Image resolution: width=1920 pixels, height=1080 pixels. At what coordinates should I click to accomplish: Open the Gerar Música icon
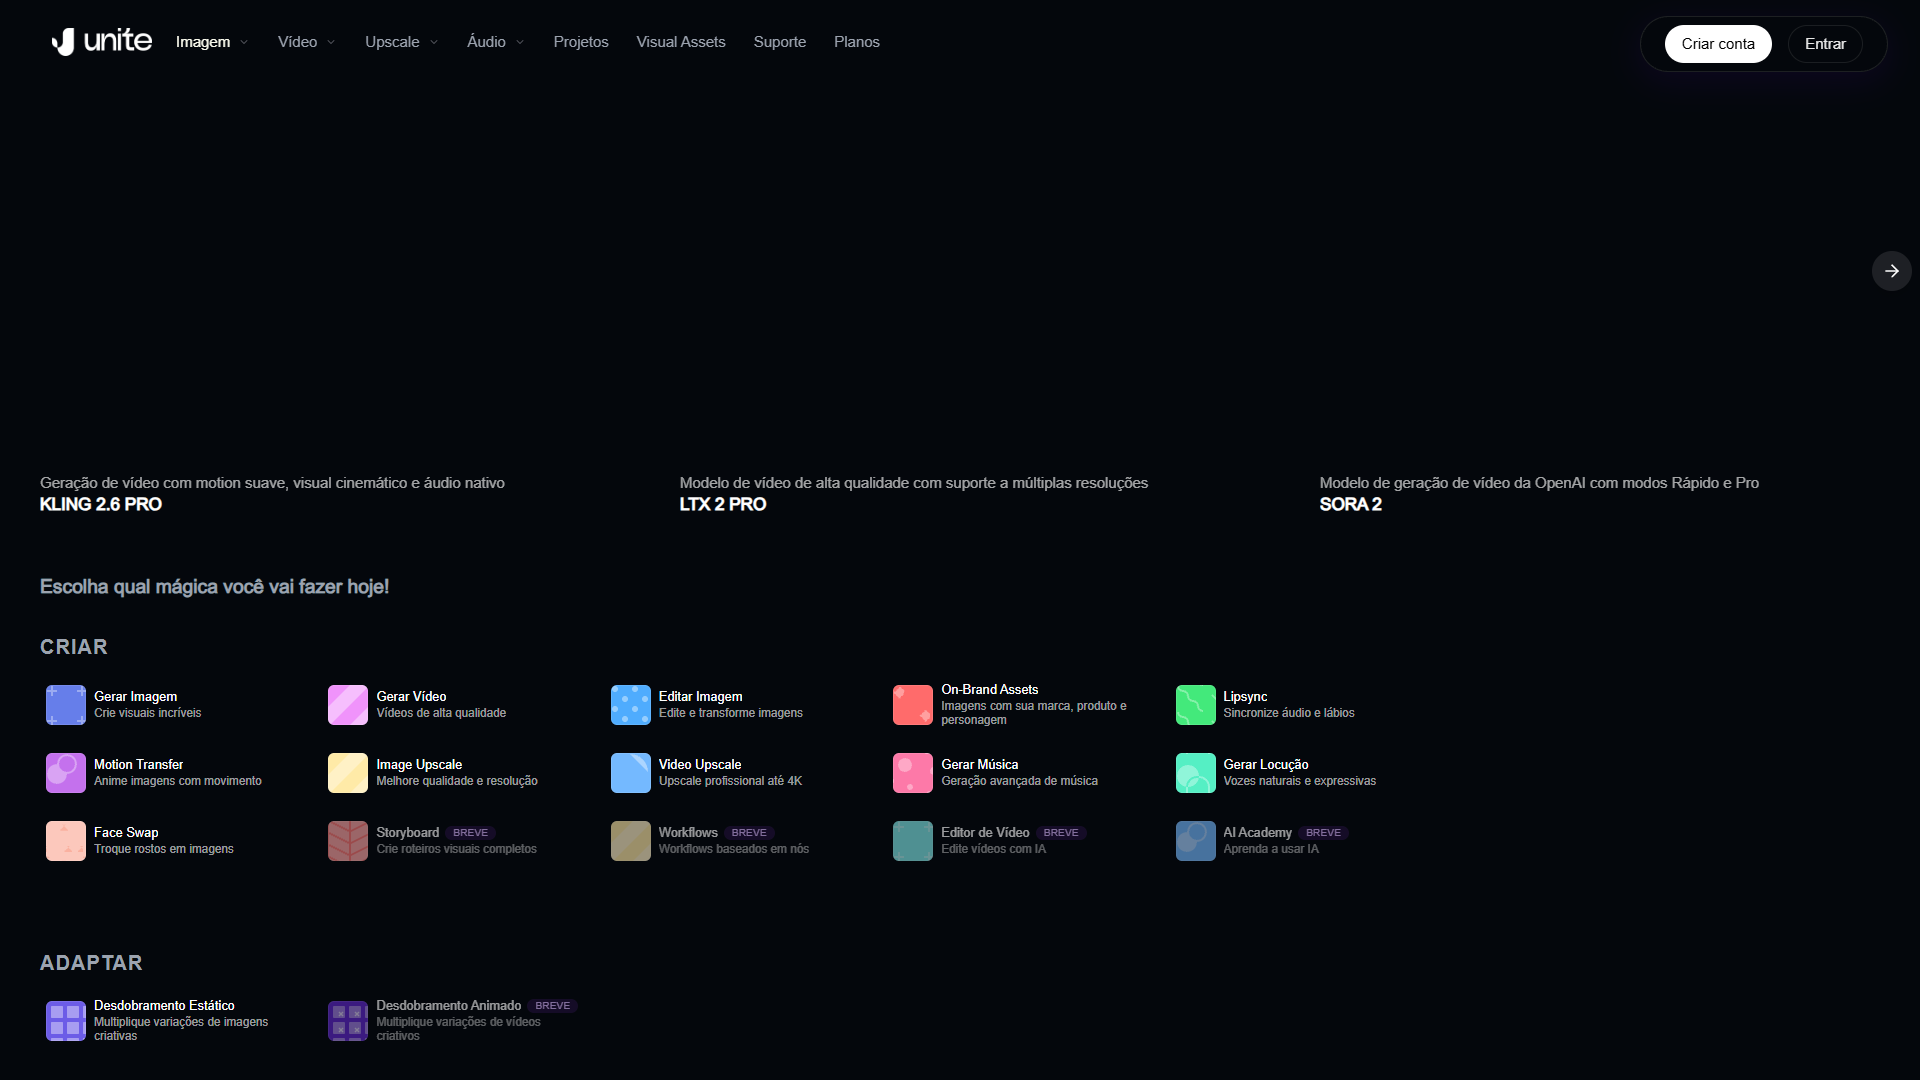tap(913, 773)
